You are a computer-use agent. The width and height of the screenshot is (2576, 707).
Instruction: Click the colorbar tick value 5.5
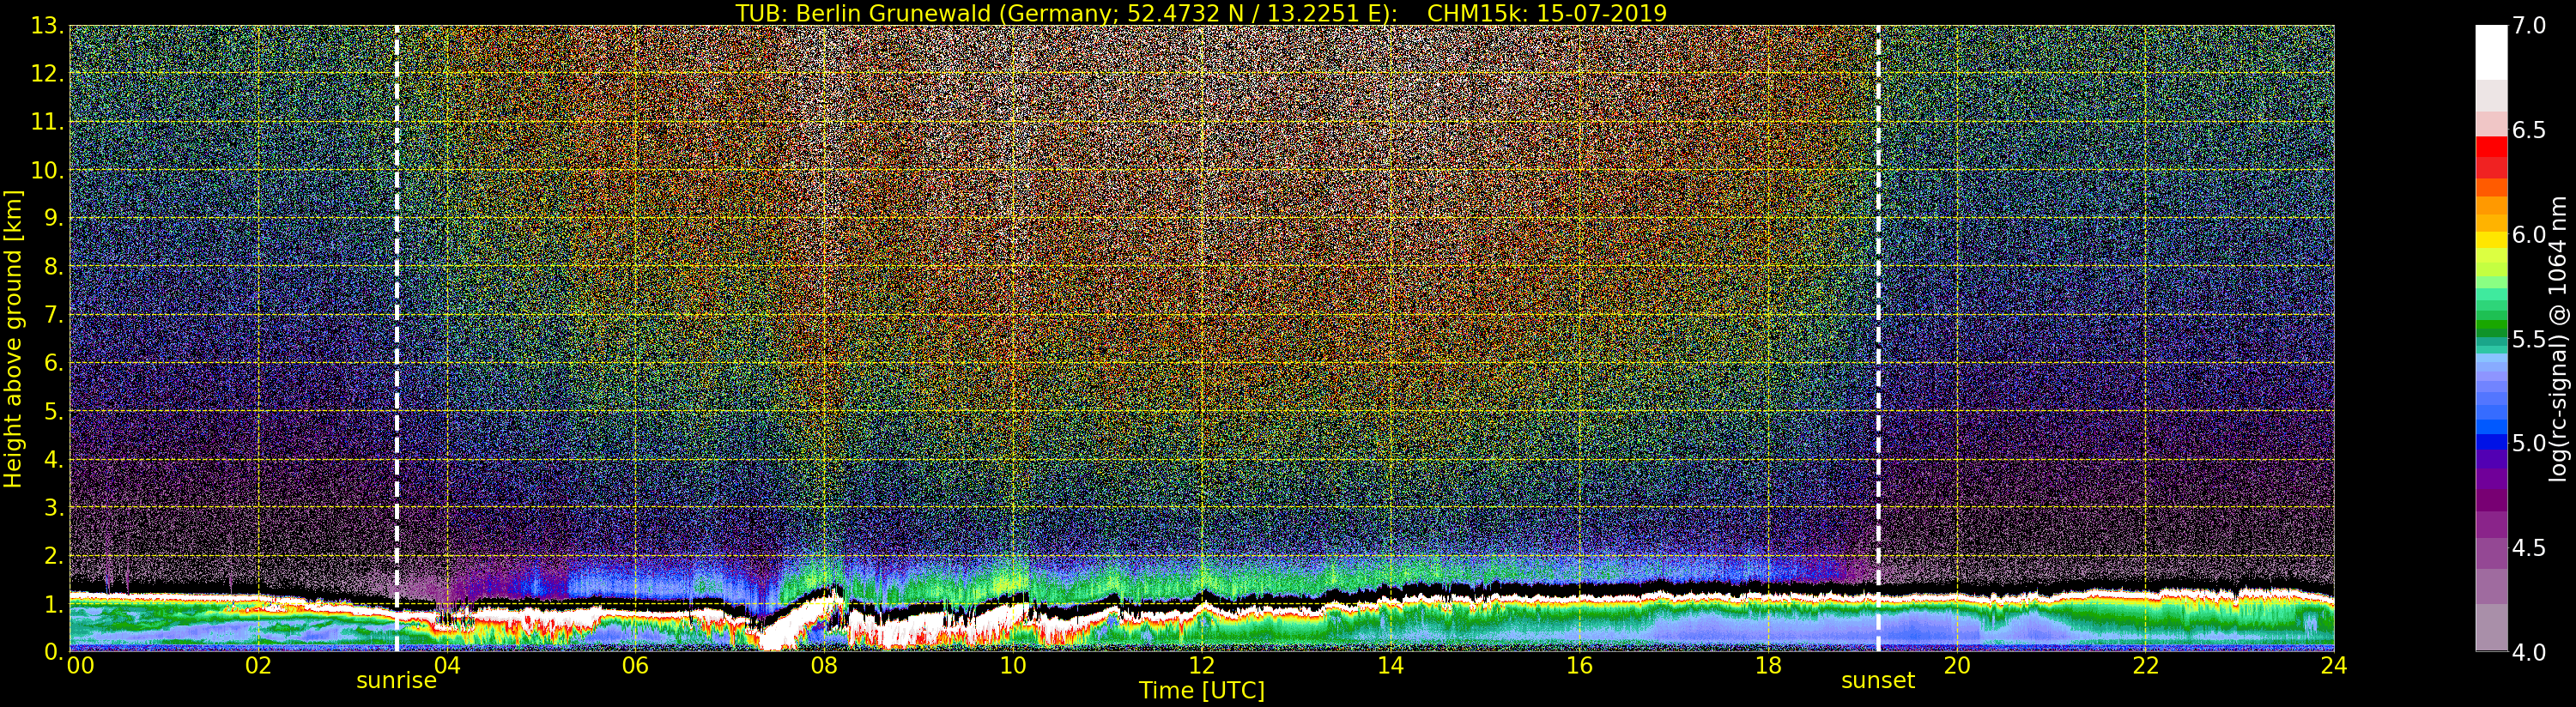click(x=2529, y=339)
